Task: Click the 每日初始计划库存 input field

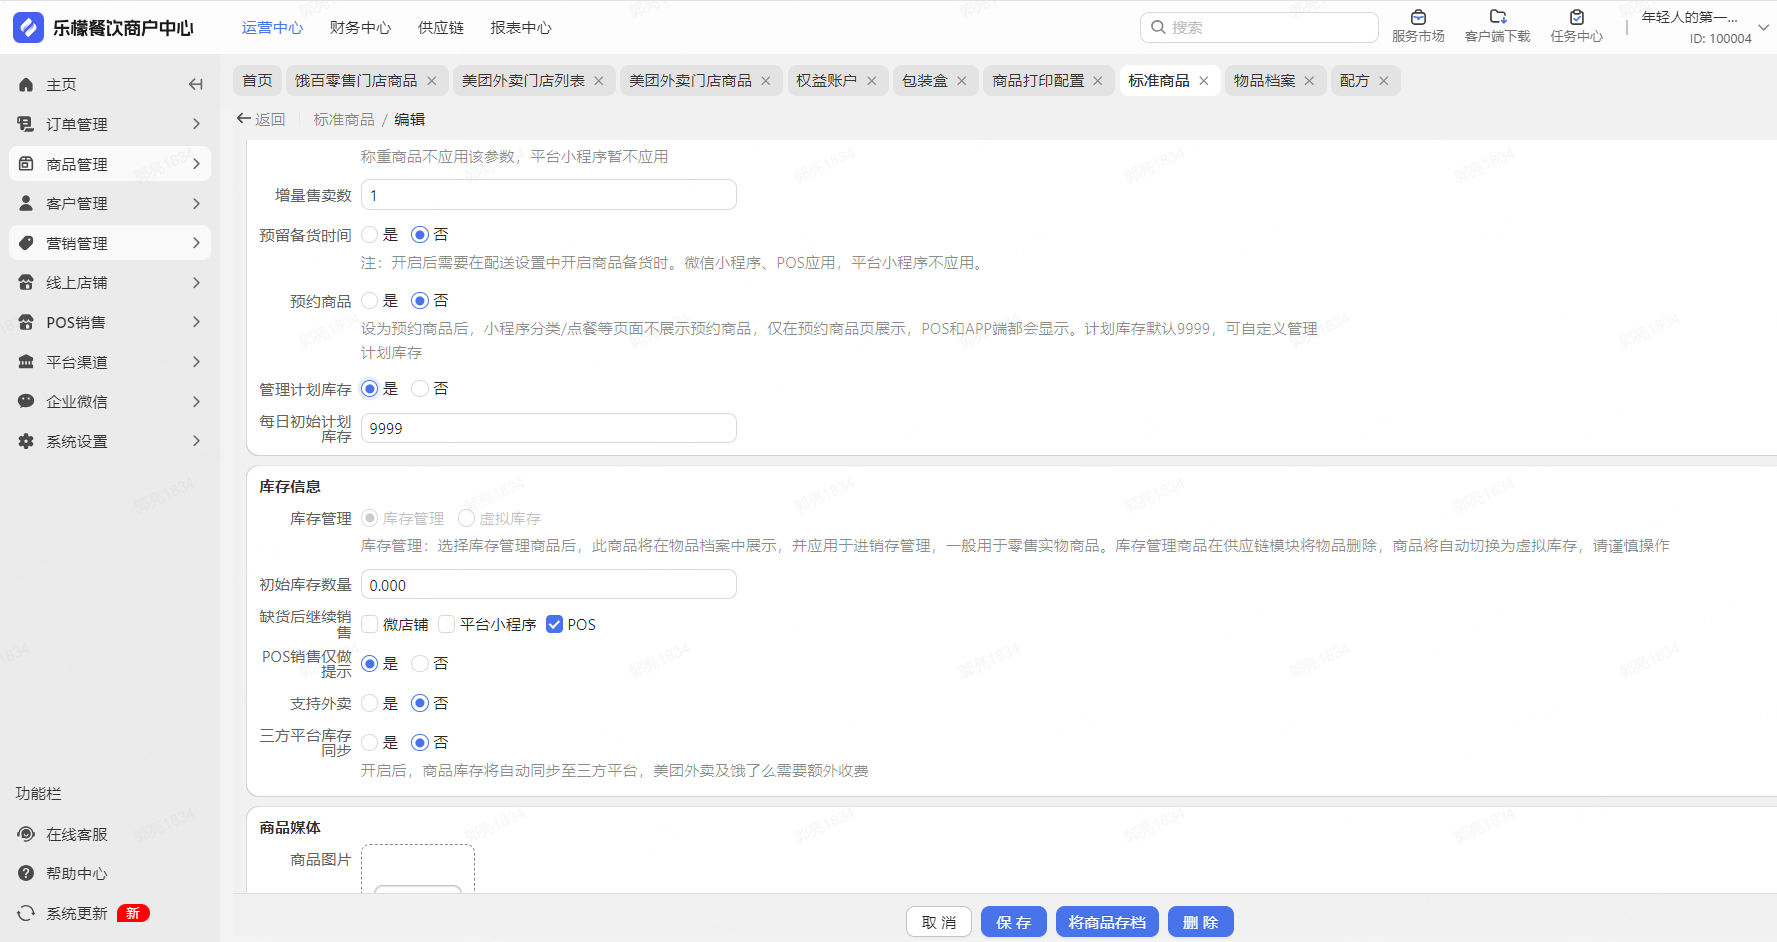Action: (x=549, y=428)
